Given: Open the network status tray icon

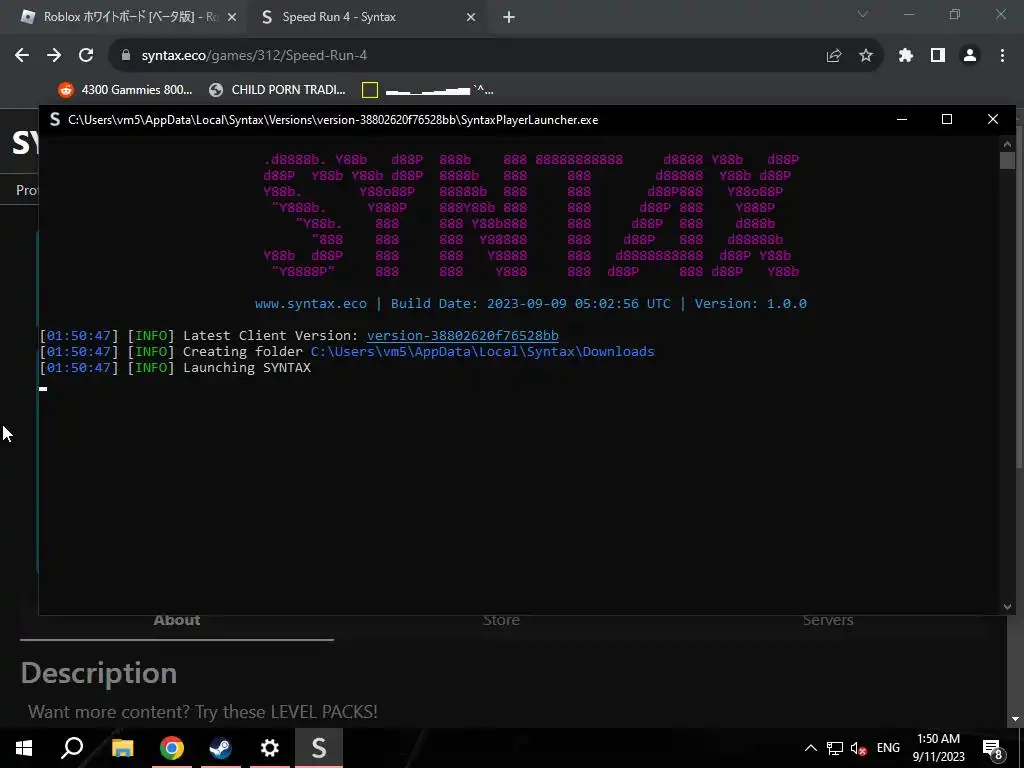Looking at the screenshot, I should click(835, 748).
